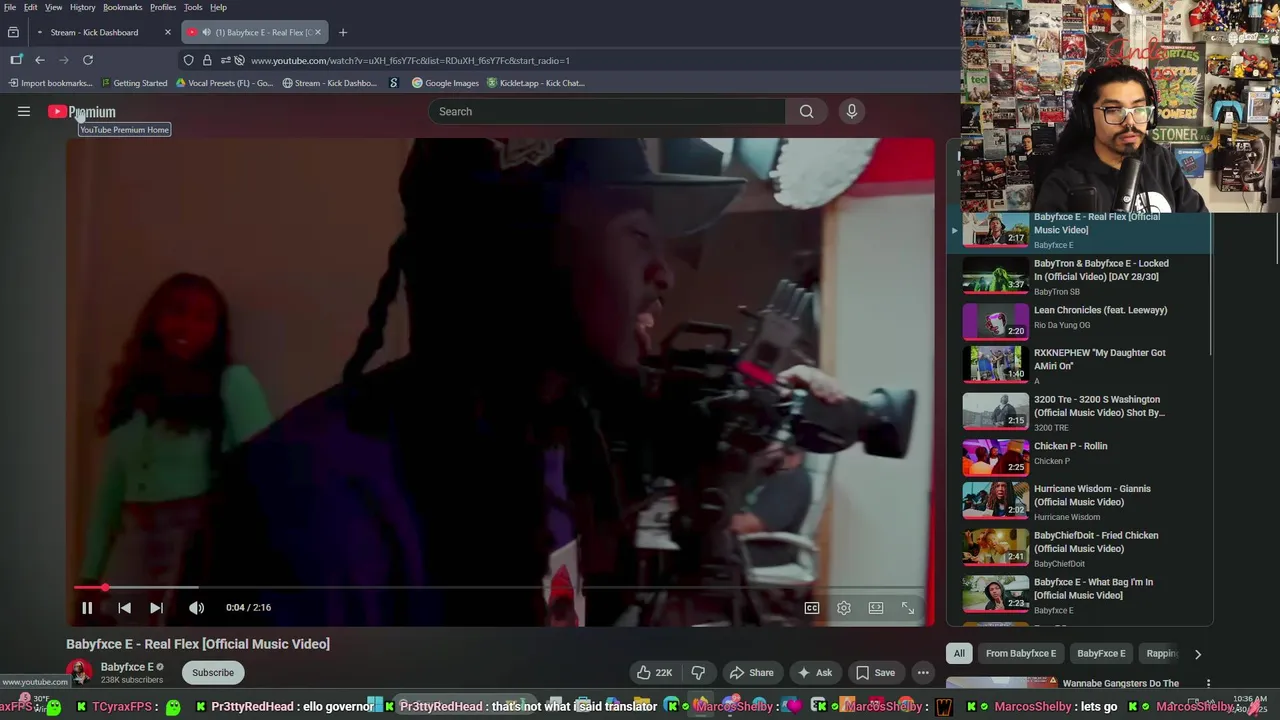This screenshot has width=1280, height=720.
Task: Open YouTube guide hamburger menu
Action: [x=24, y=111]
